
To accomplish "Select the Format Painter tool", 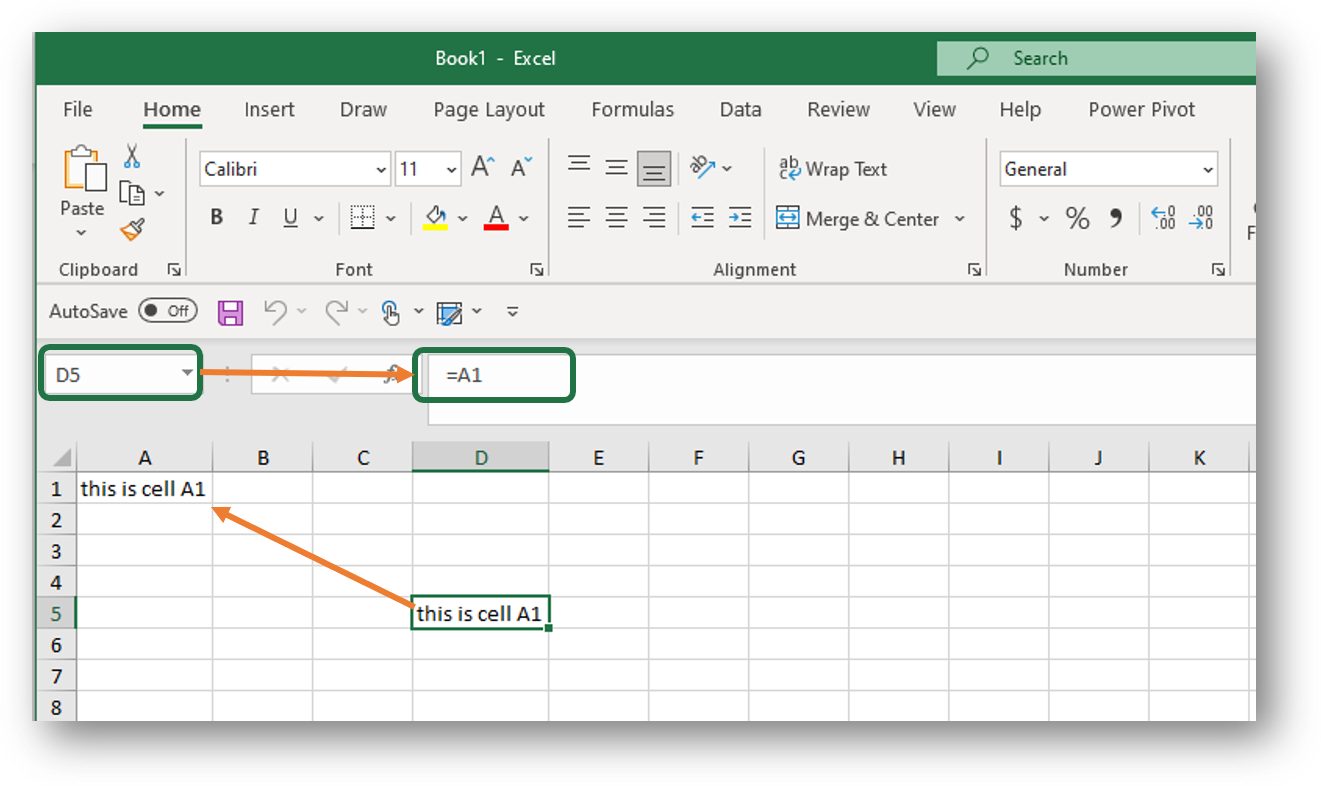I will [131, 227].
